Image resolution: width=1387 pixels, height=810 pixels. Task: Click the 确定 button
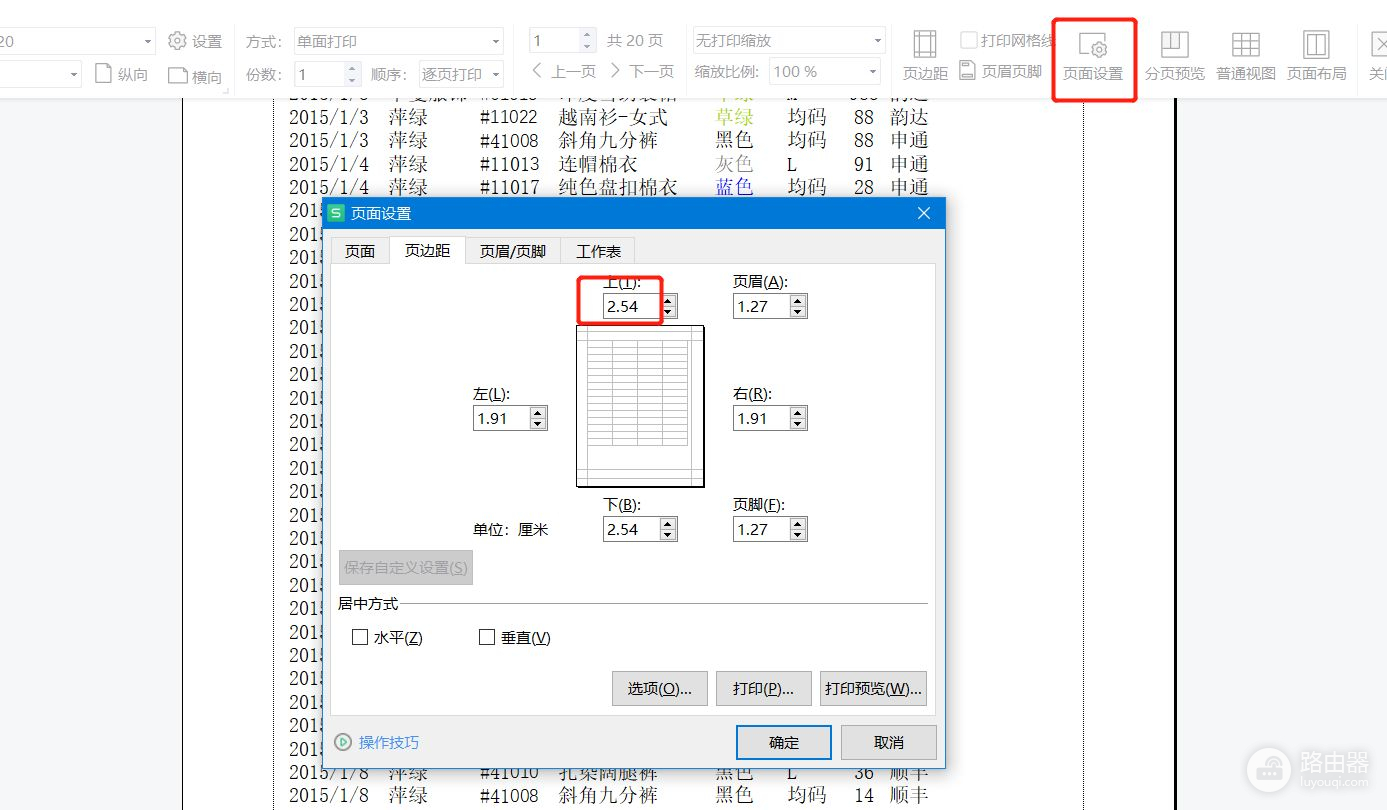pyautogui.click(x=784, y=742)
